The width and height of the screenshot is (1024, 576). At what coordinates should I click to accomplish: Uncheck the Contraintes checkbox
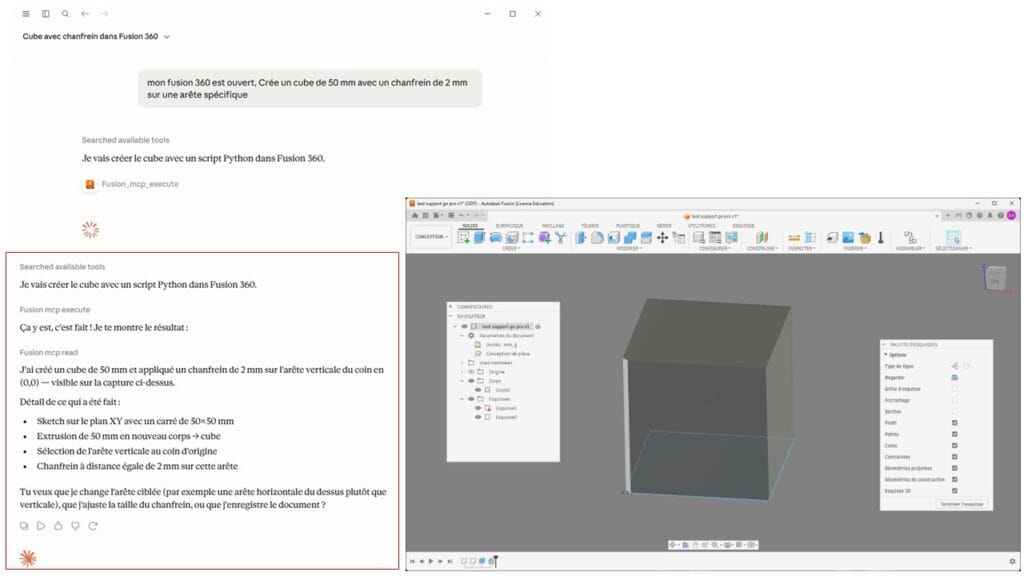point(955,457)
